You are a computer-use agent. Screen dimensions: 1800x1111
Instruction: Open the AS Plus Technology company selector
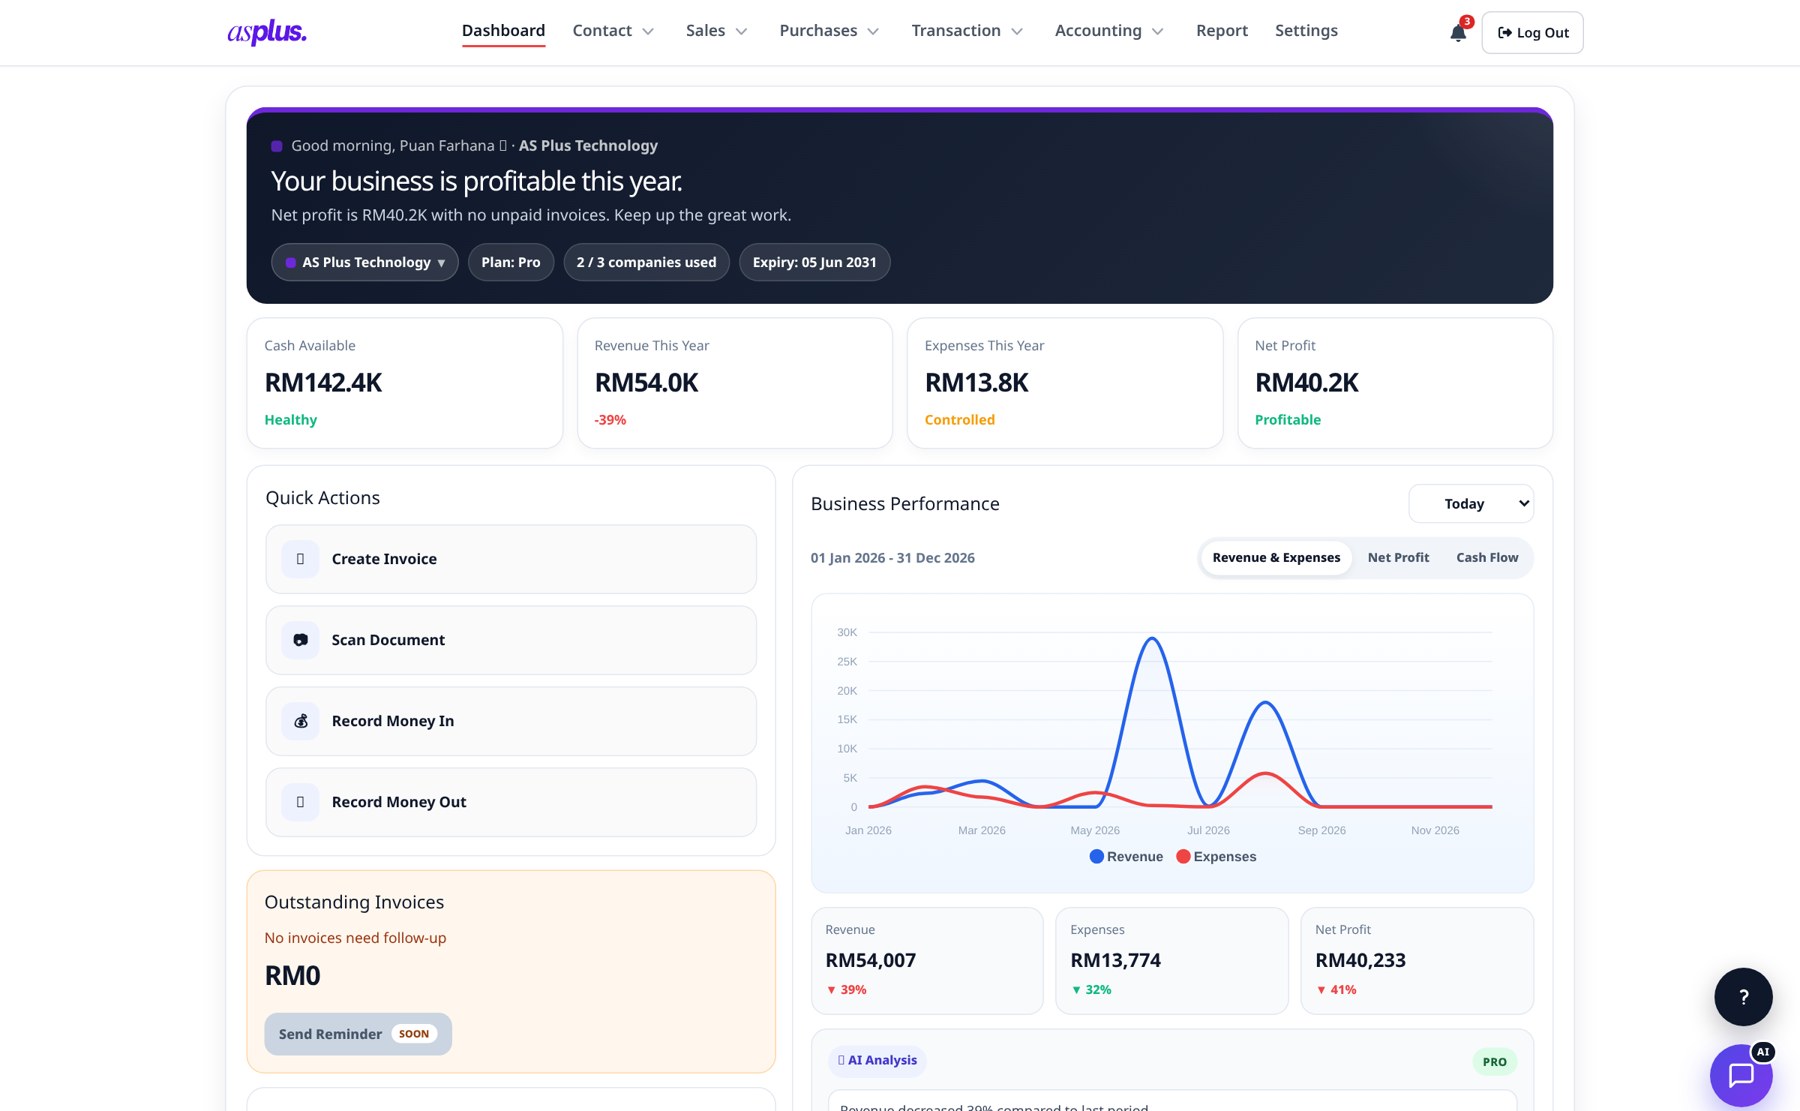pyautogui.click(x=365, y=262)
